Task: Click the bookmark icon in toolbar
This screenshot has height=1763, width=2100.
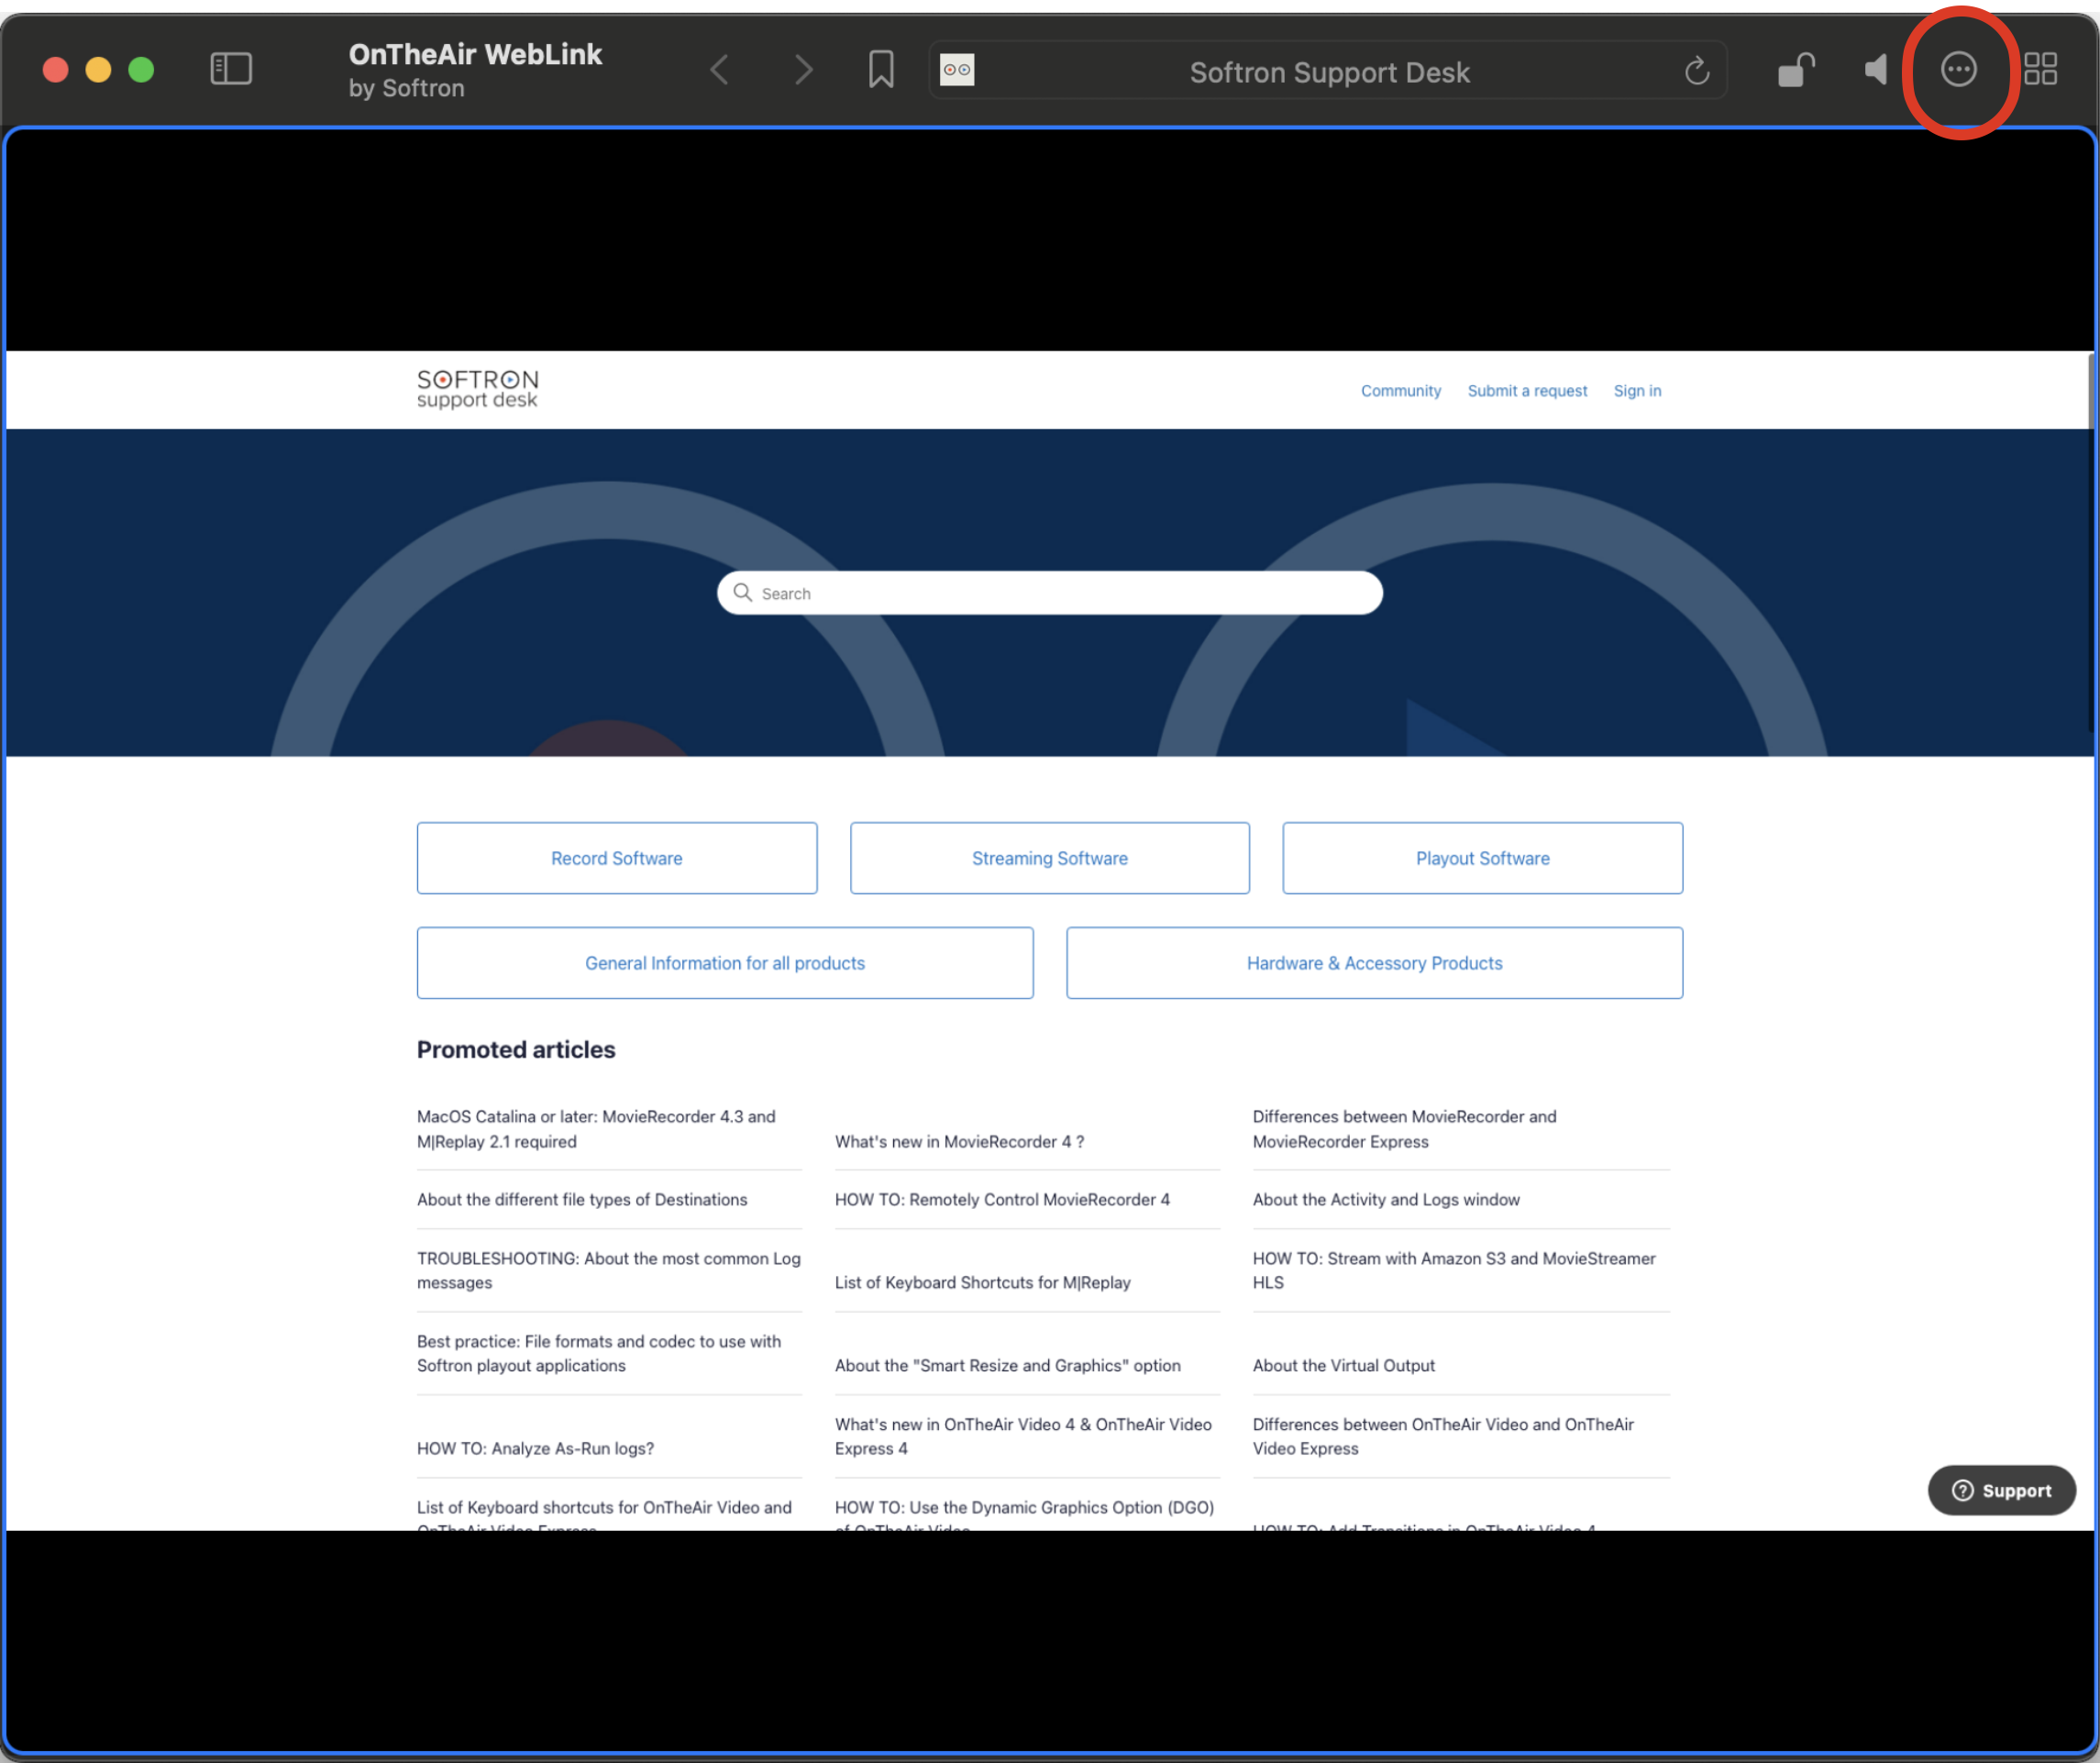Action: (883, 70)
